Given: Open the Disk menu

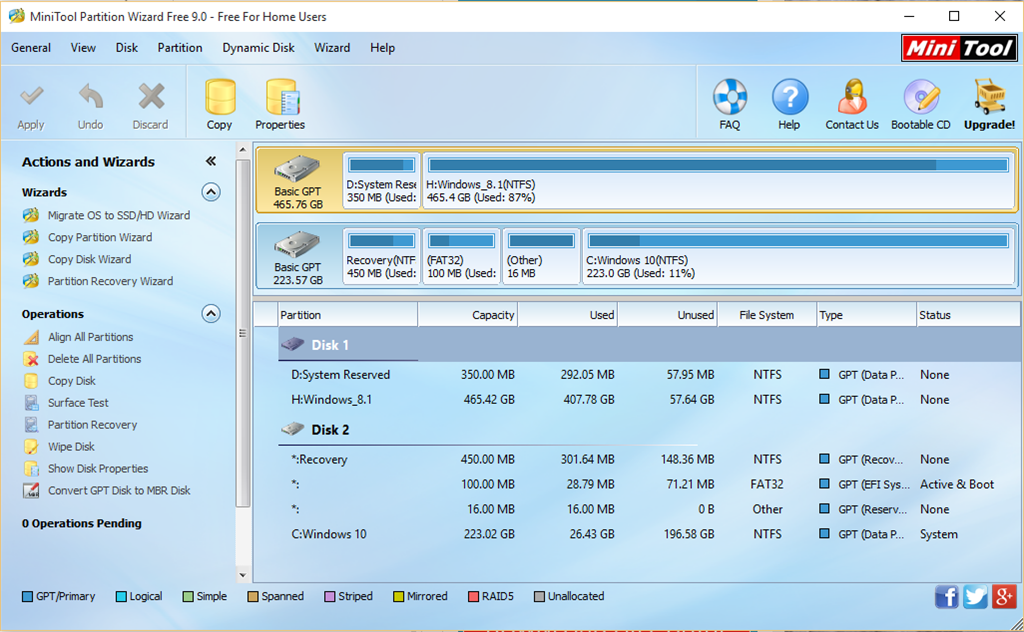Looking at the screenshot, I should 127,48.
